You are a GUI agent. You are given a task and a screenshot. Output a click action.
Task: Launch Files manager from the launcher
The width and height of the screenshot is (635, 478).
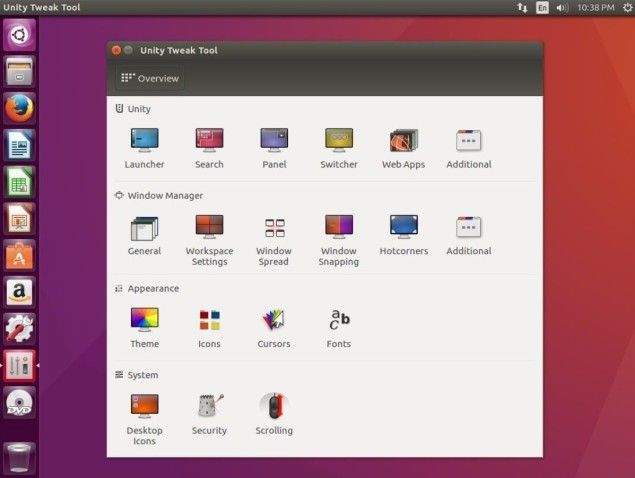(19, 72)
